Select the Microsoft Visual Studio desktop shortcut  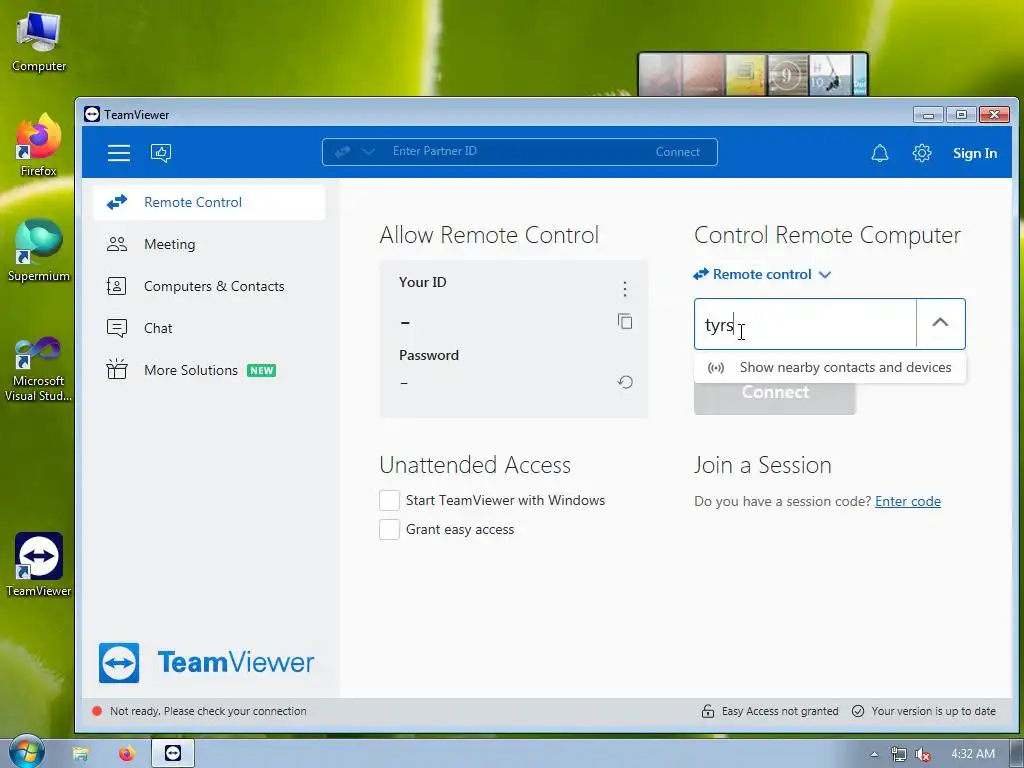[x=39, y=370]
